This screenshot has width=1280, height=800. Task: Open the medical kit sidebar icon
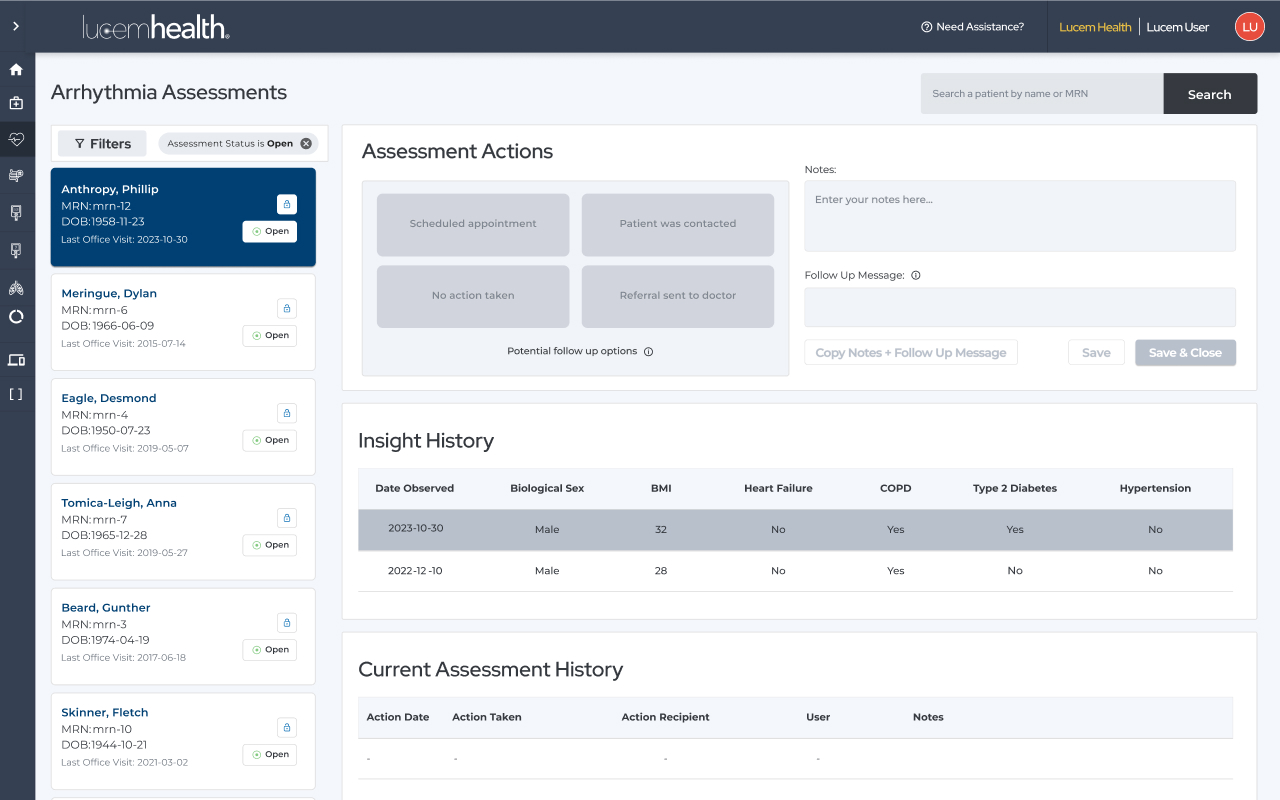16,103
